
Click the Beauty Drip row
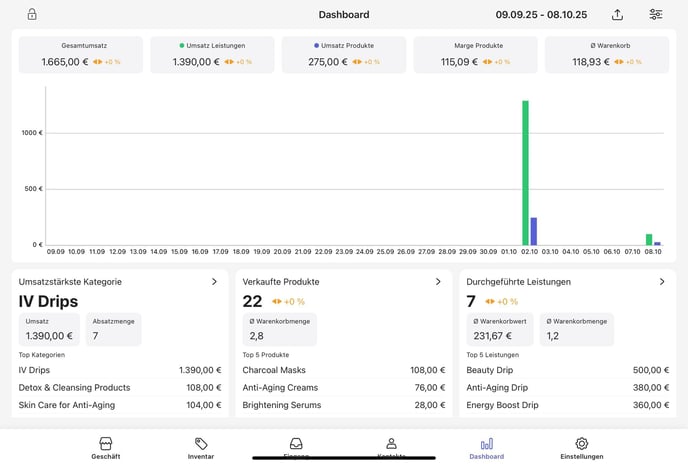[x=567, y=370]
